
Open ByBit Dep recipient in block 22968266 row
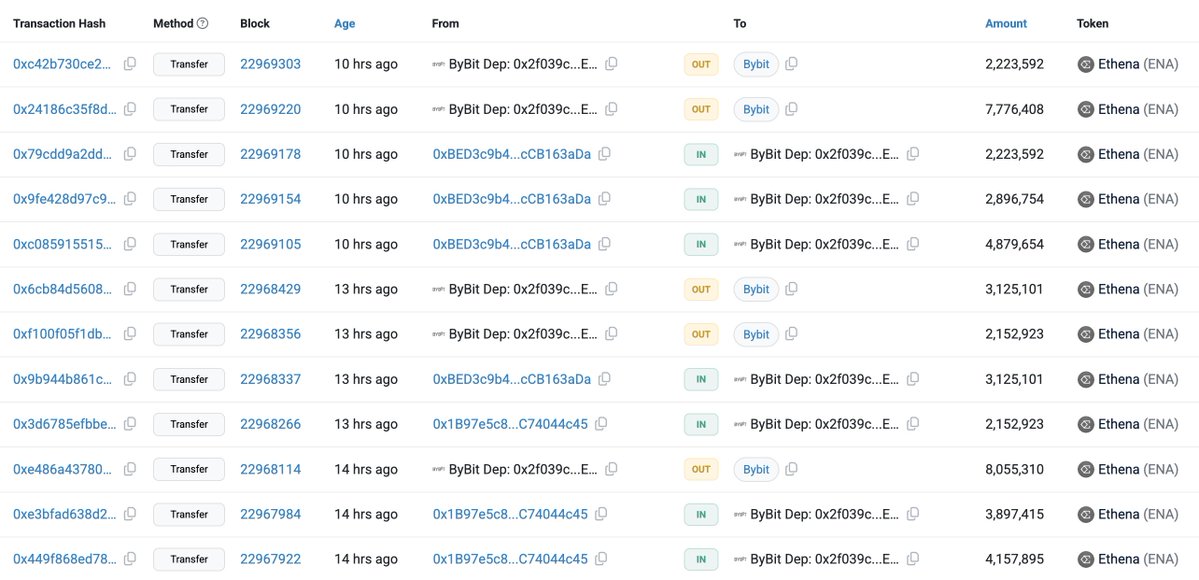point(824,424)
